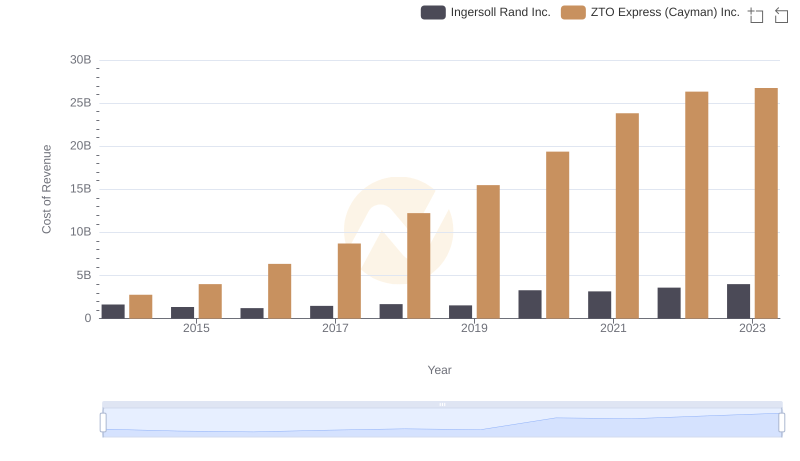Click the Ingersoll Rand bar for 2015
Screen dimensions: 800x461
(183, 313)
